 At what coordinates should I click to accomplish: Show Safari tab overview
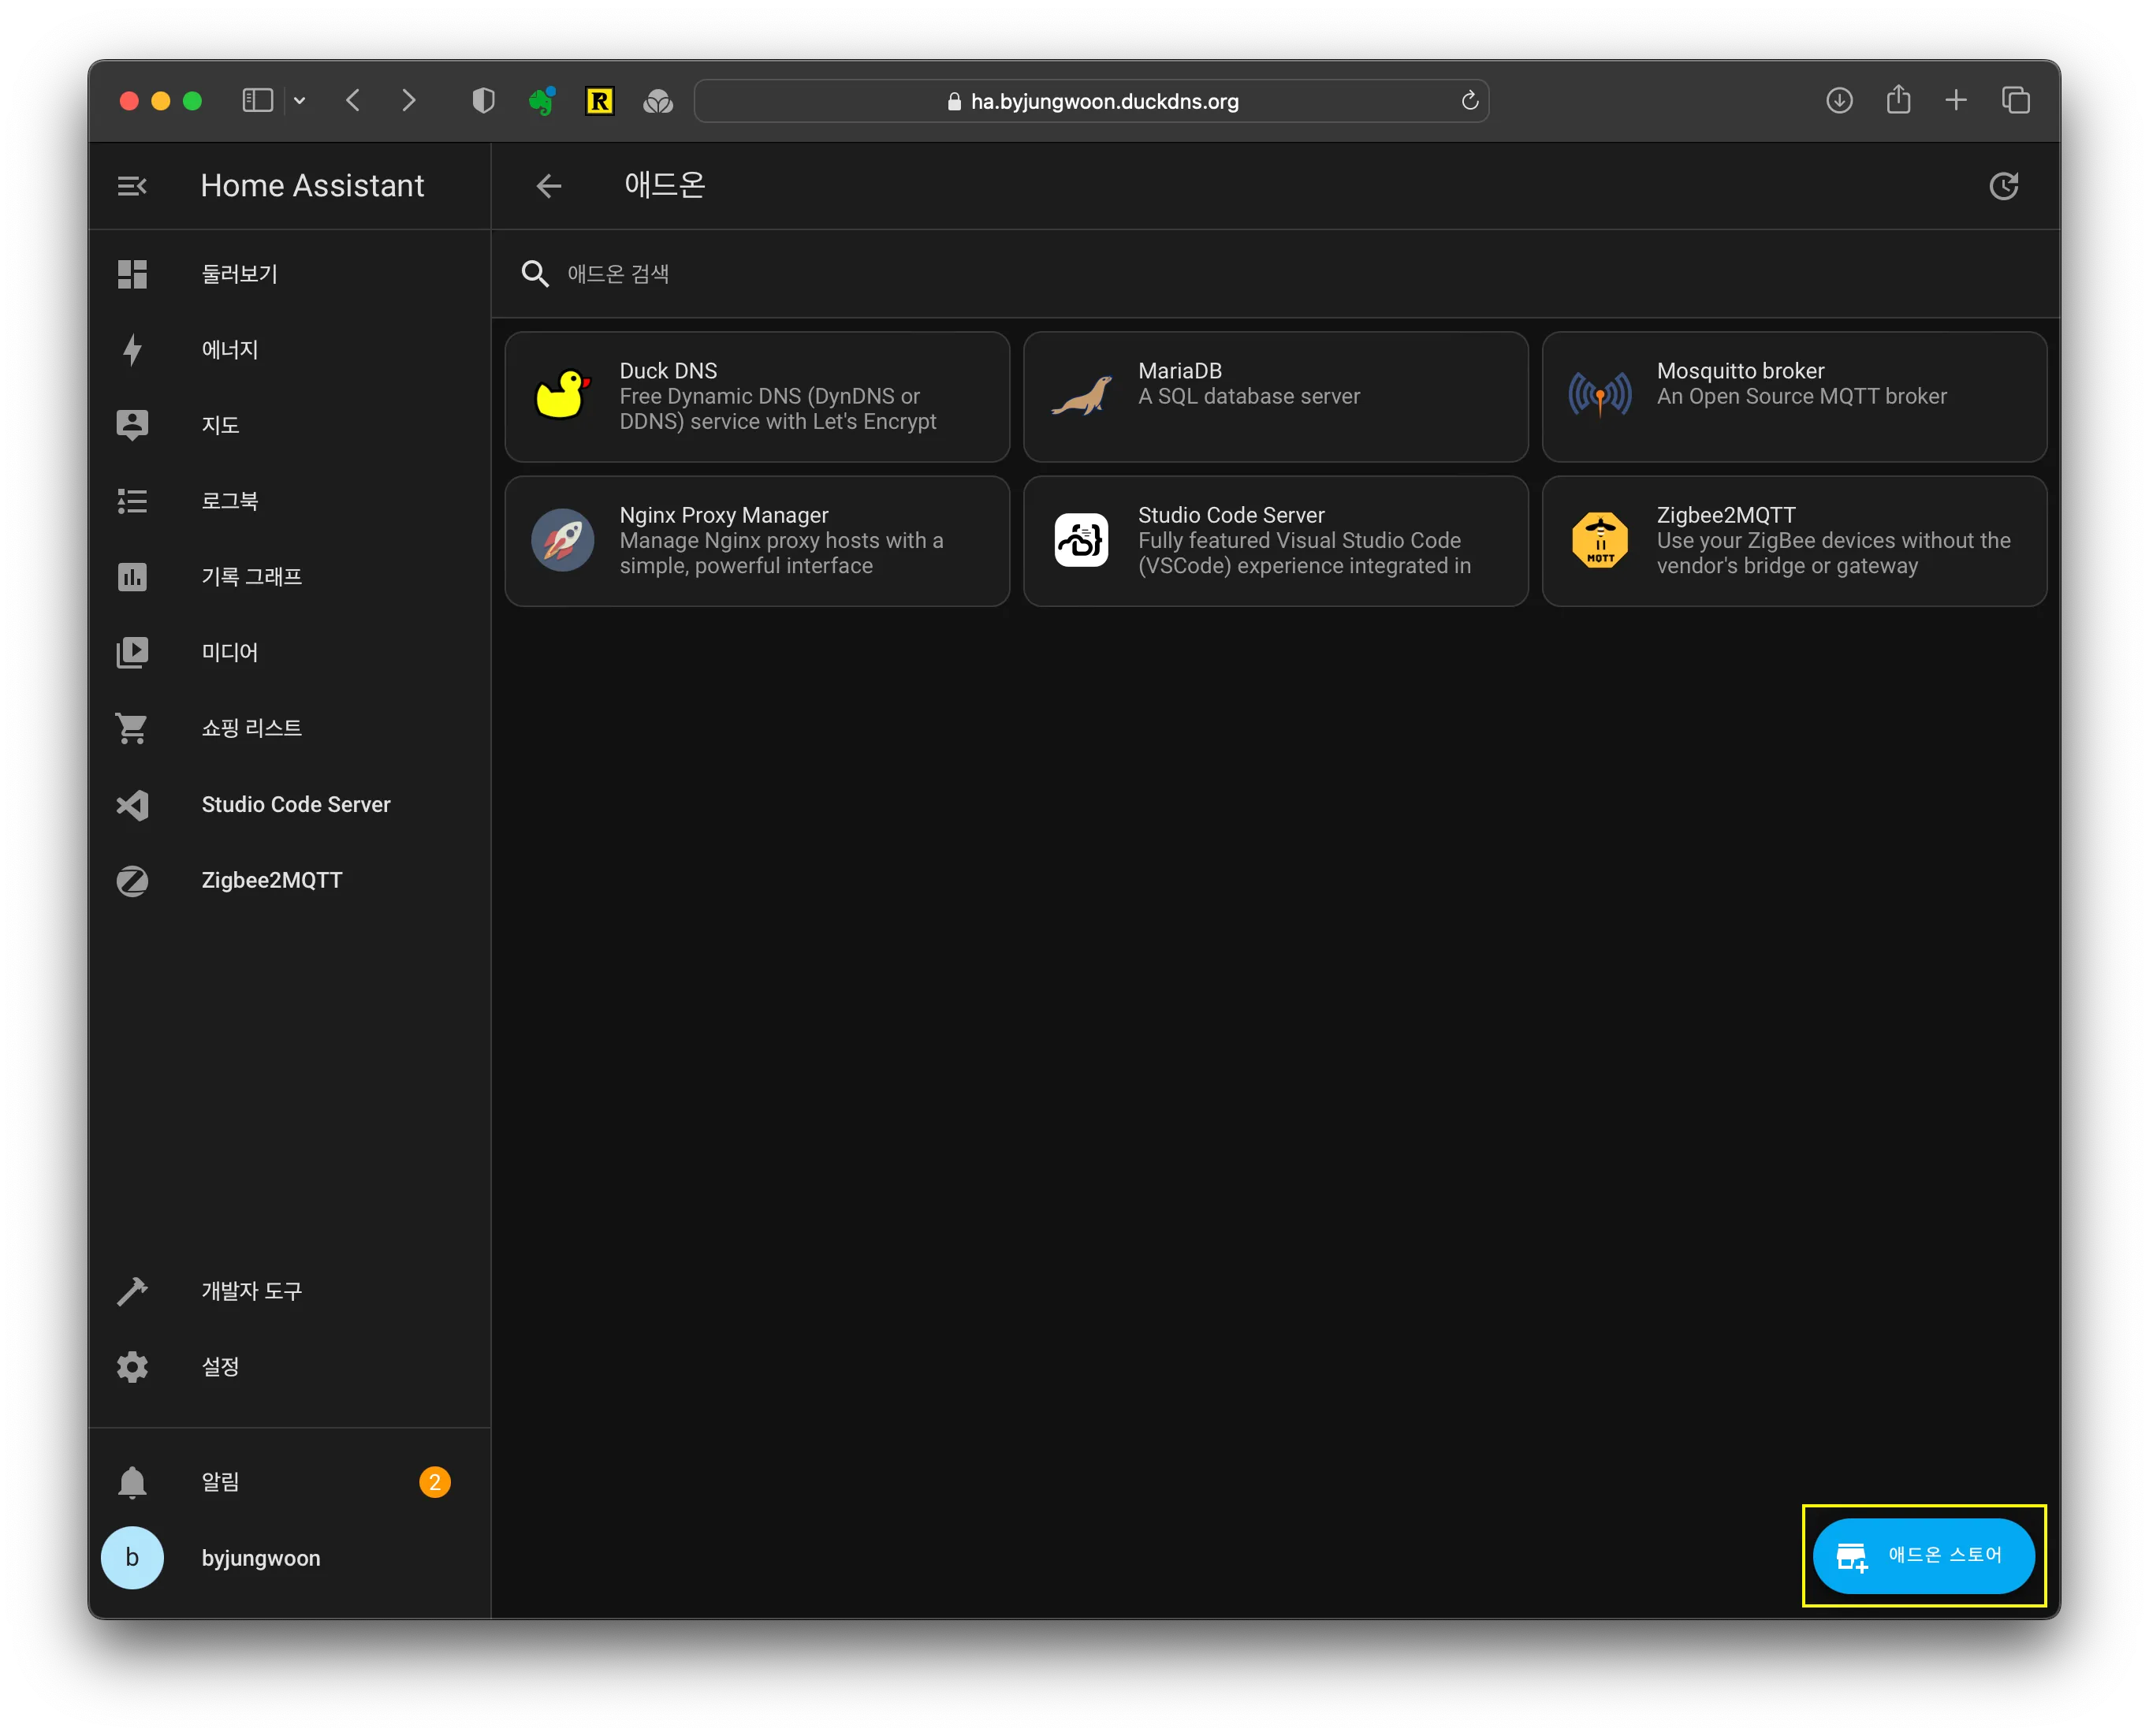(2016, 100)
